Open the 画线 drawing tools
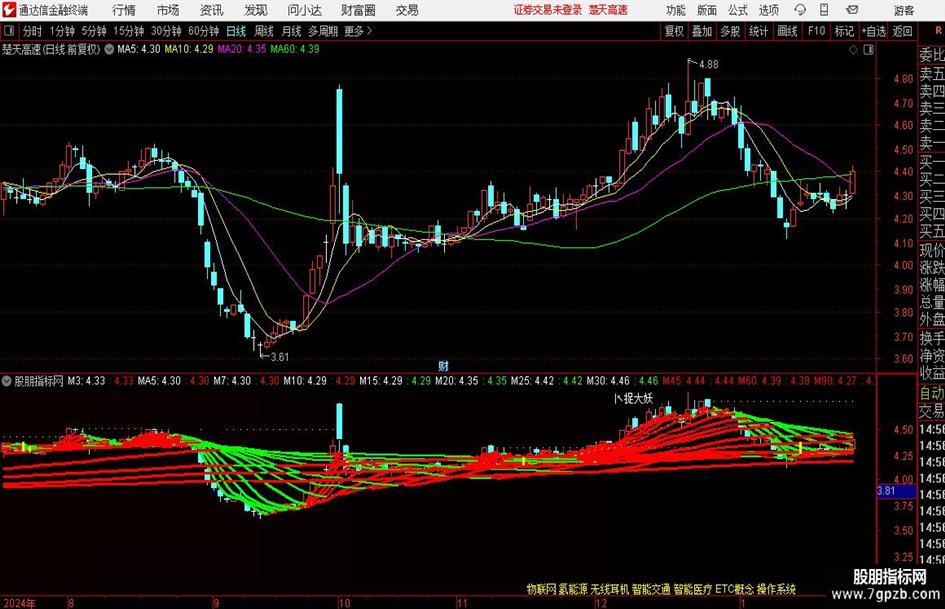This screenshot has width=945, height=609. click(x=787, y=31)
